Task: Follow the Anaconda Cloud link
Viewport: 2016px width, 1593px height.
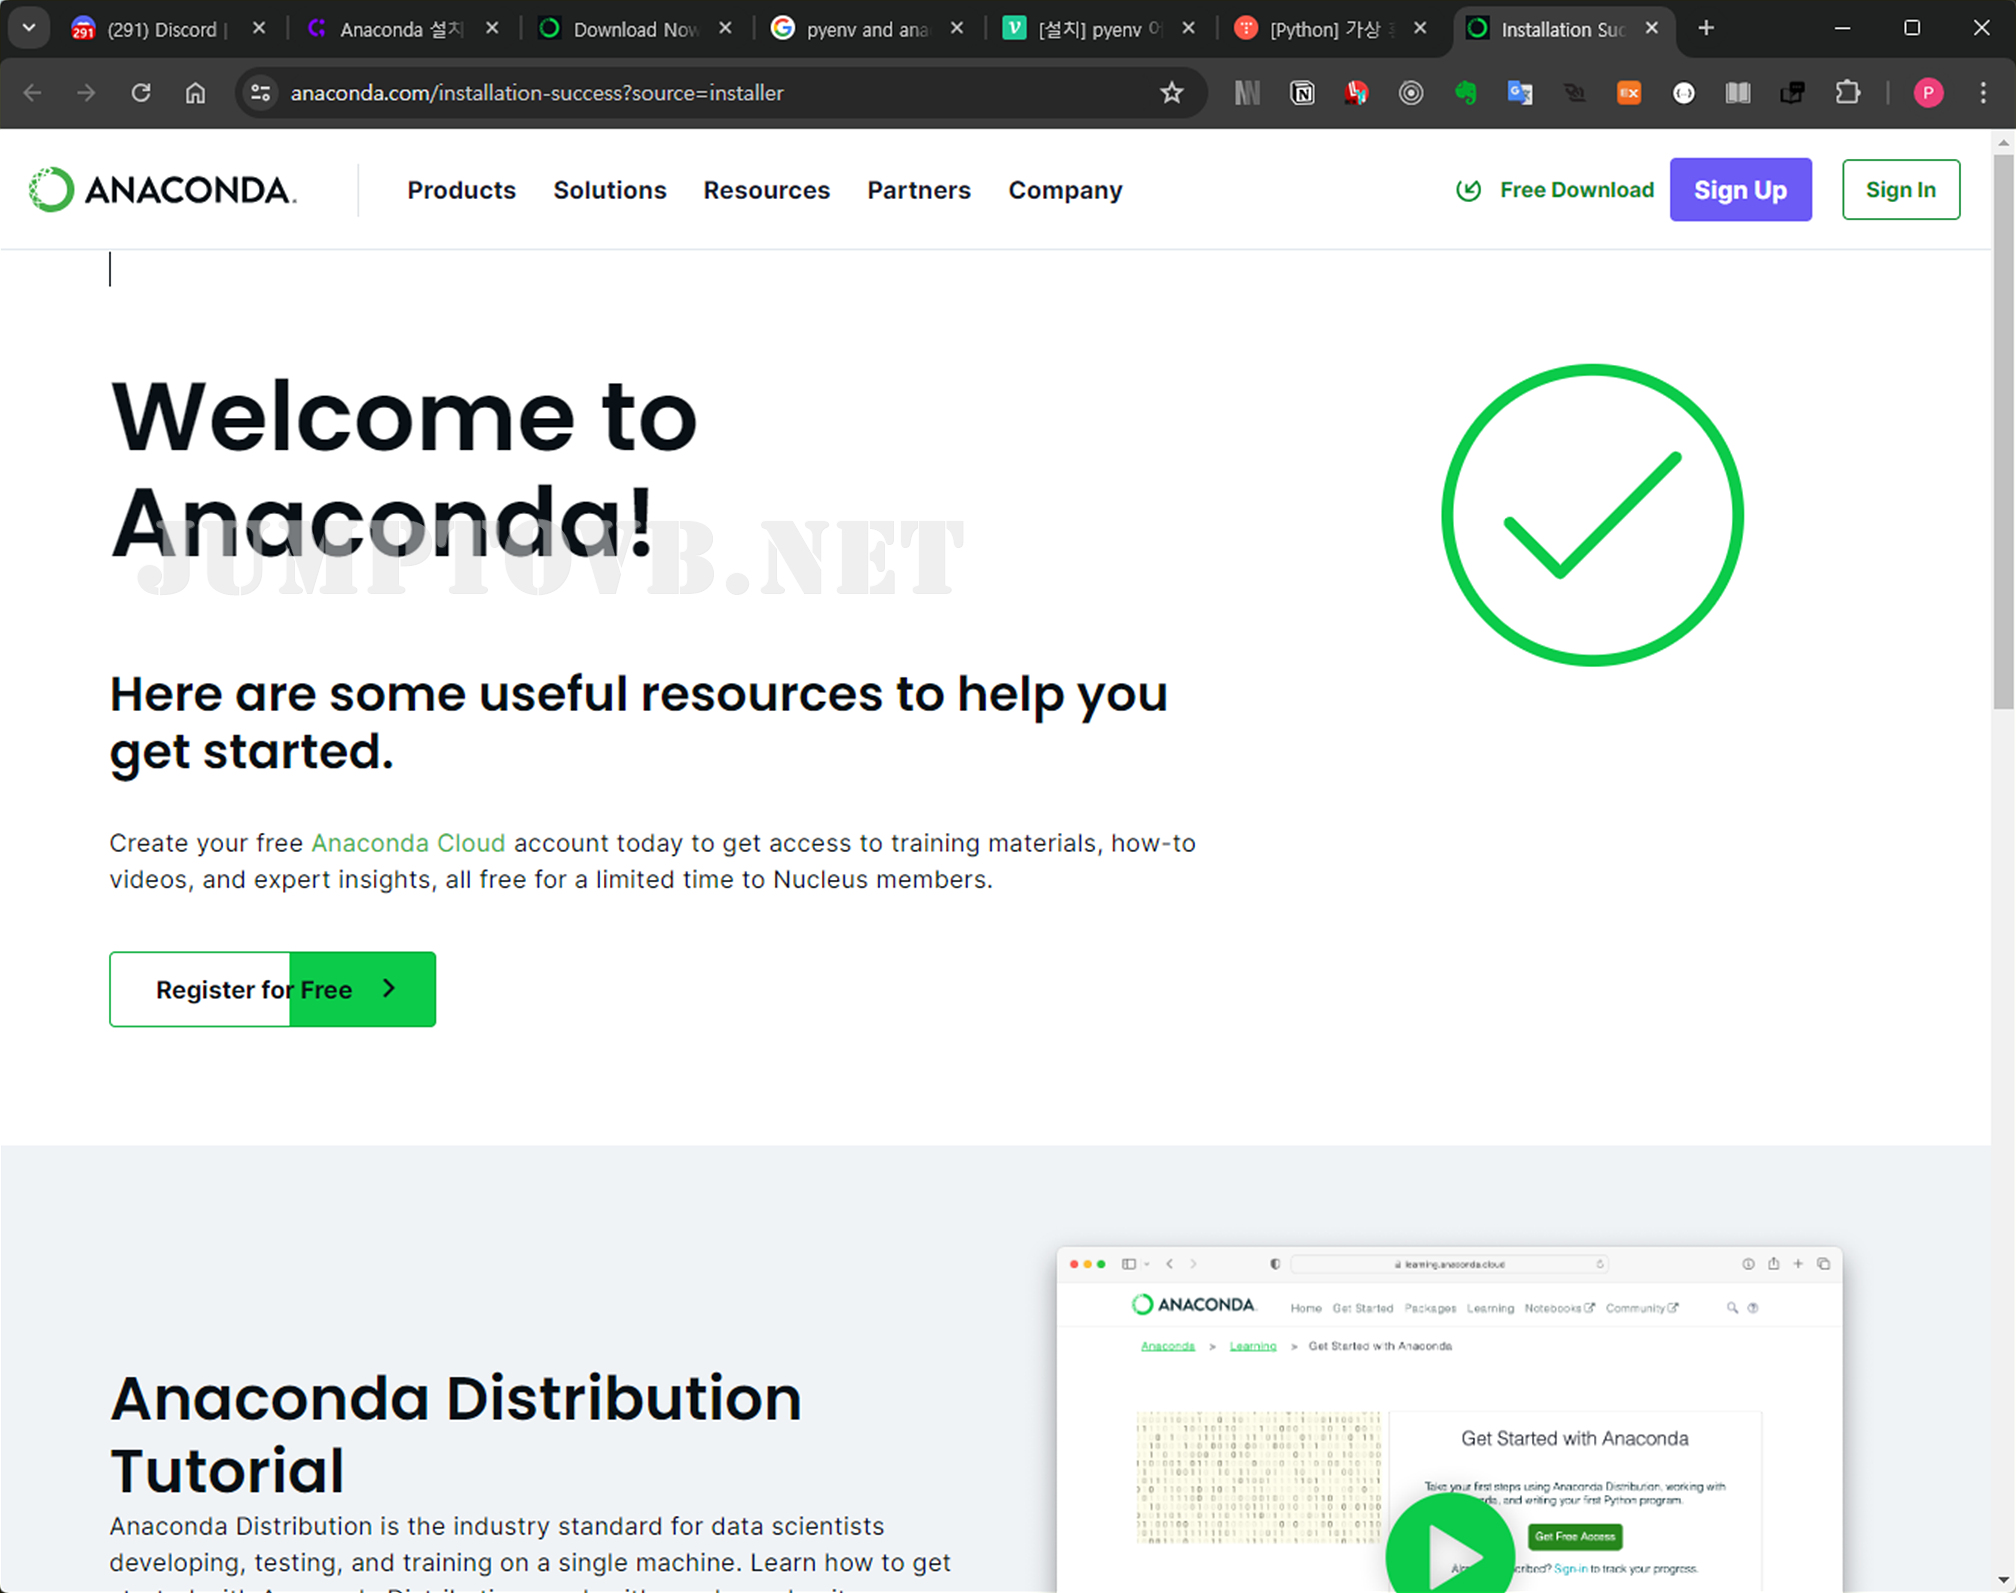Action: pyautogui.click(x=408, y=843)
